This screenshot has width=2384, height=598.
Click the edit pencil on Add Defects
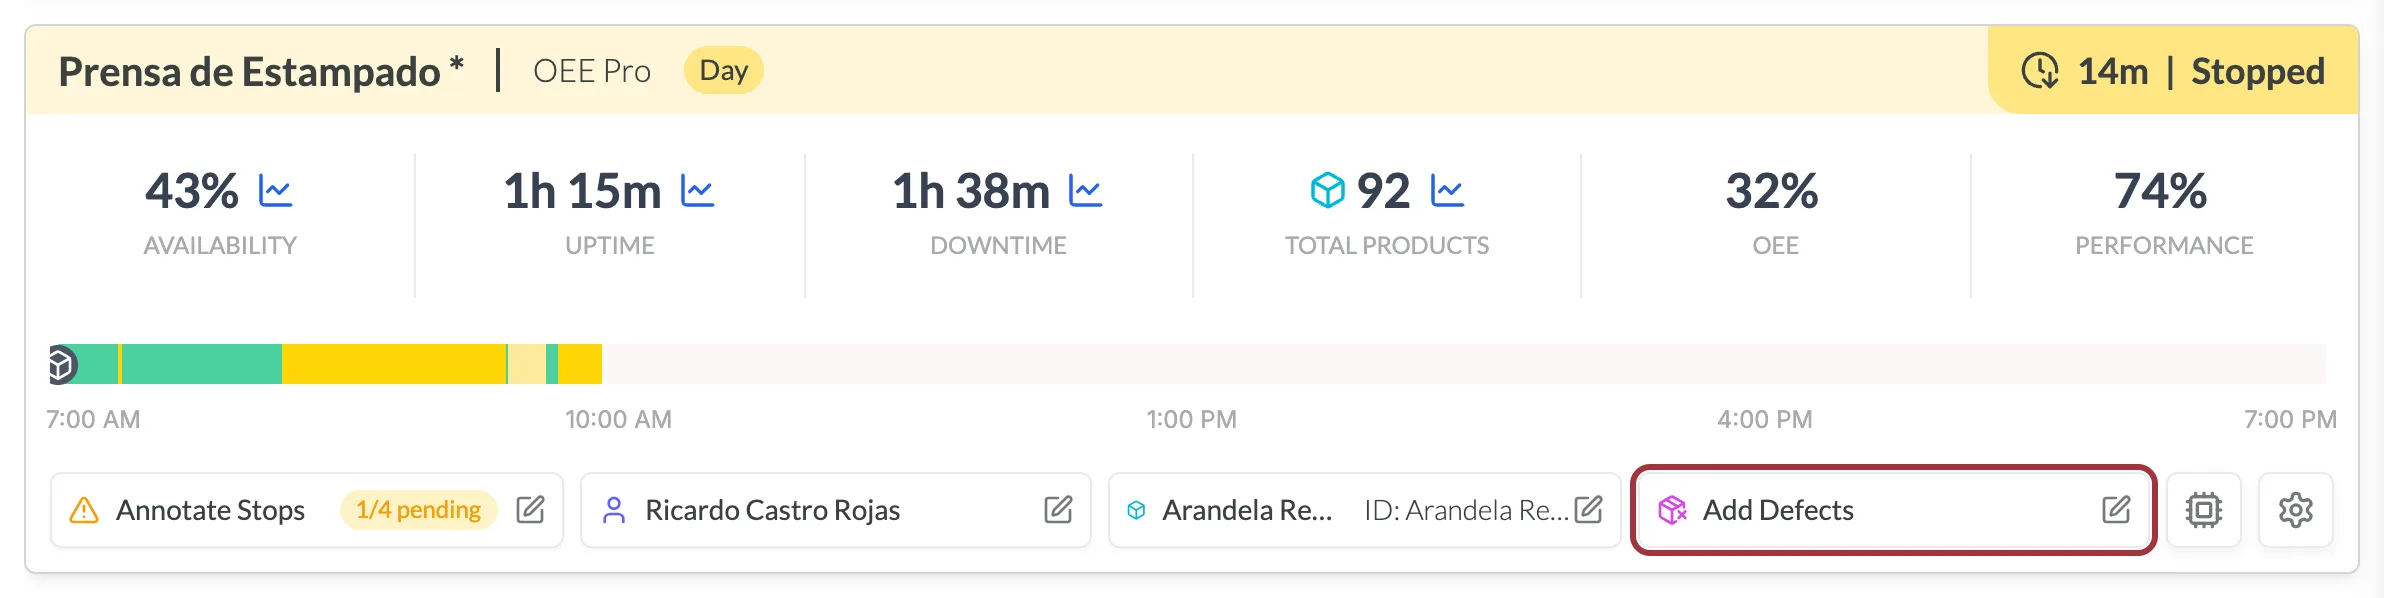[2116, 510]
